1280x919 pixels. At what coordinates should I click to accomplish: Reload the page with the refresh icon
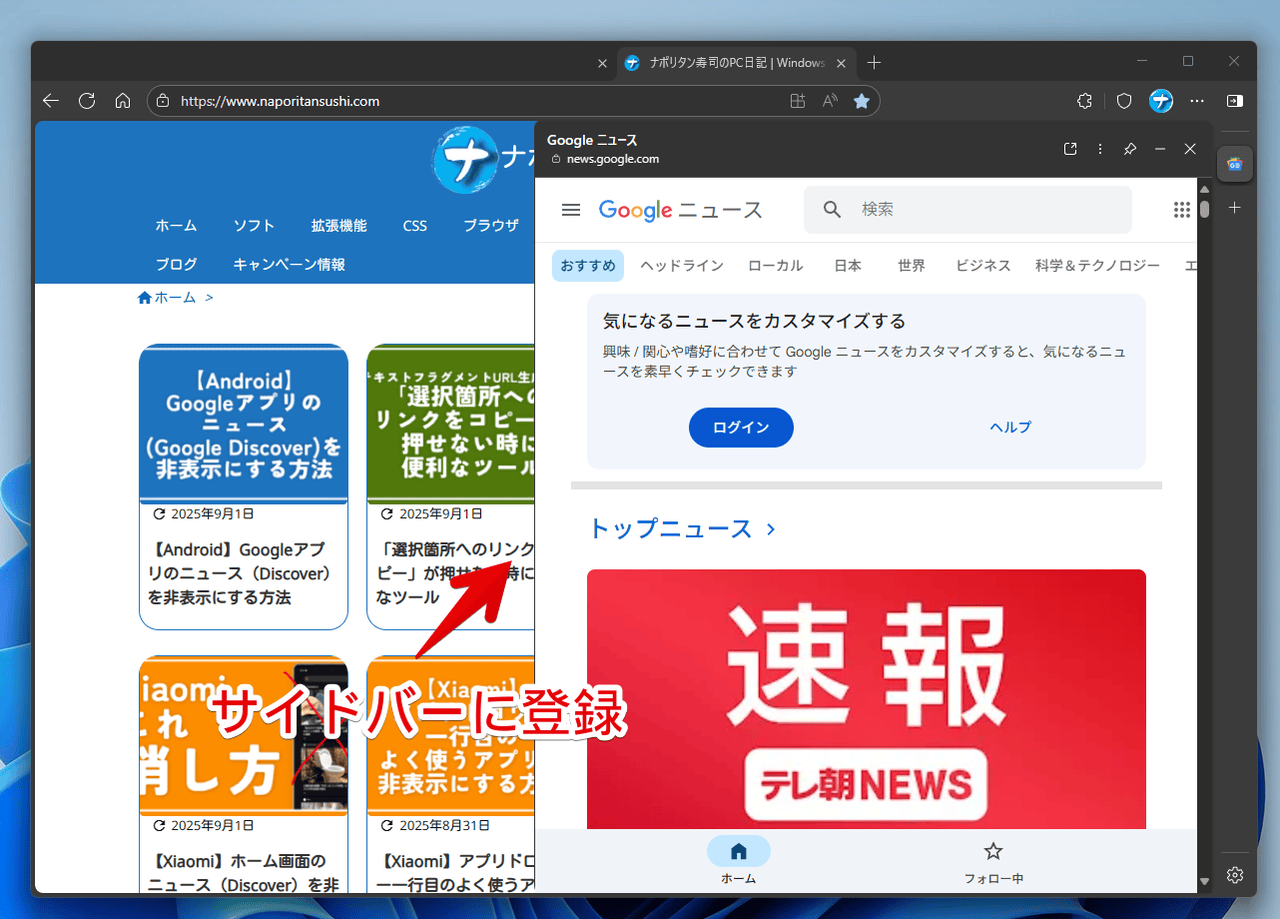pyautogui.click(x=87, y=101)
